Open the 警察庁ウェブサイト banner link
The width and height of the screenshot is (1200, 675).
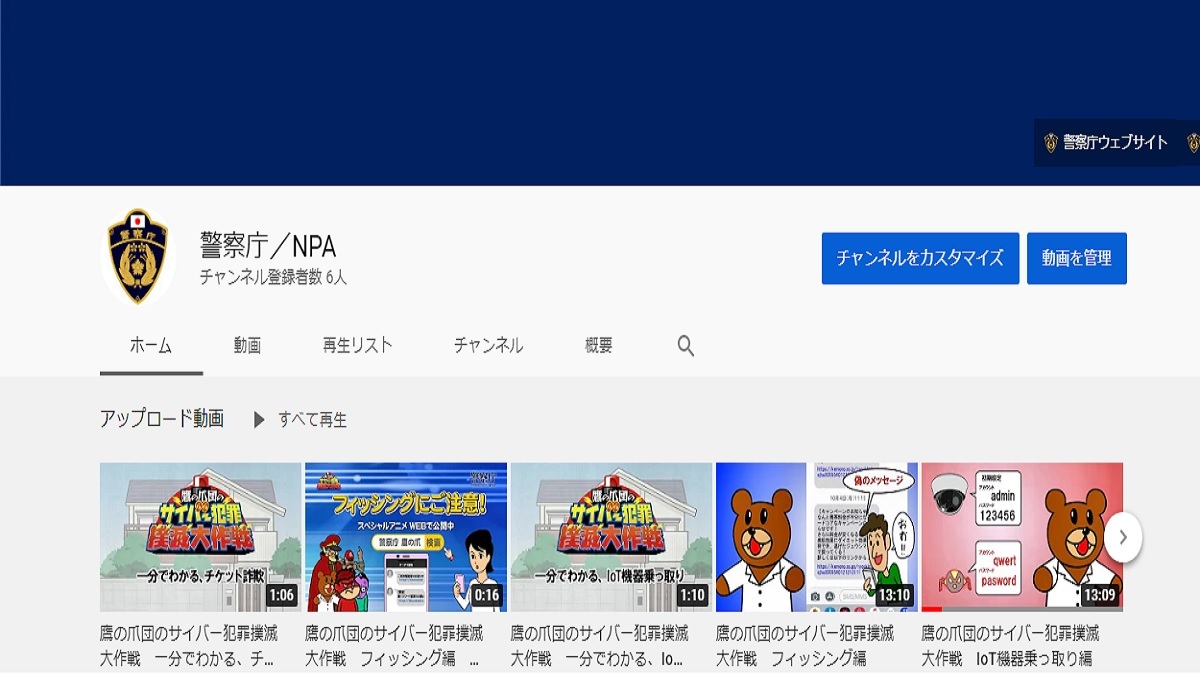tap(1106, 143)
